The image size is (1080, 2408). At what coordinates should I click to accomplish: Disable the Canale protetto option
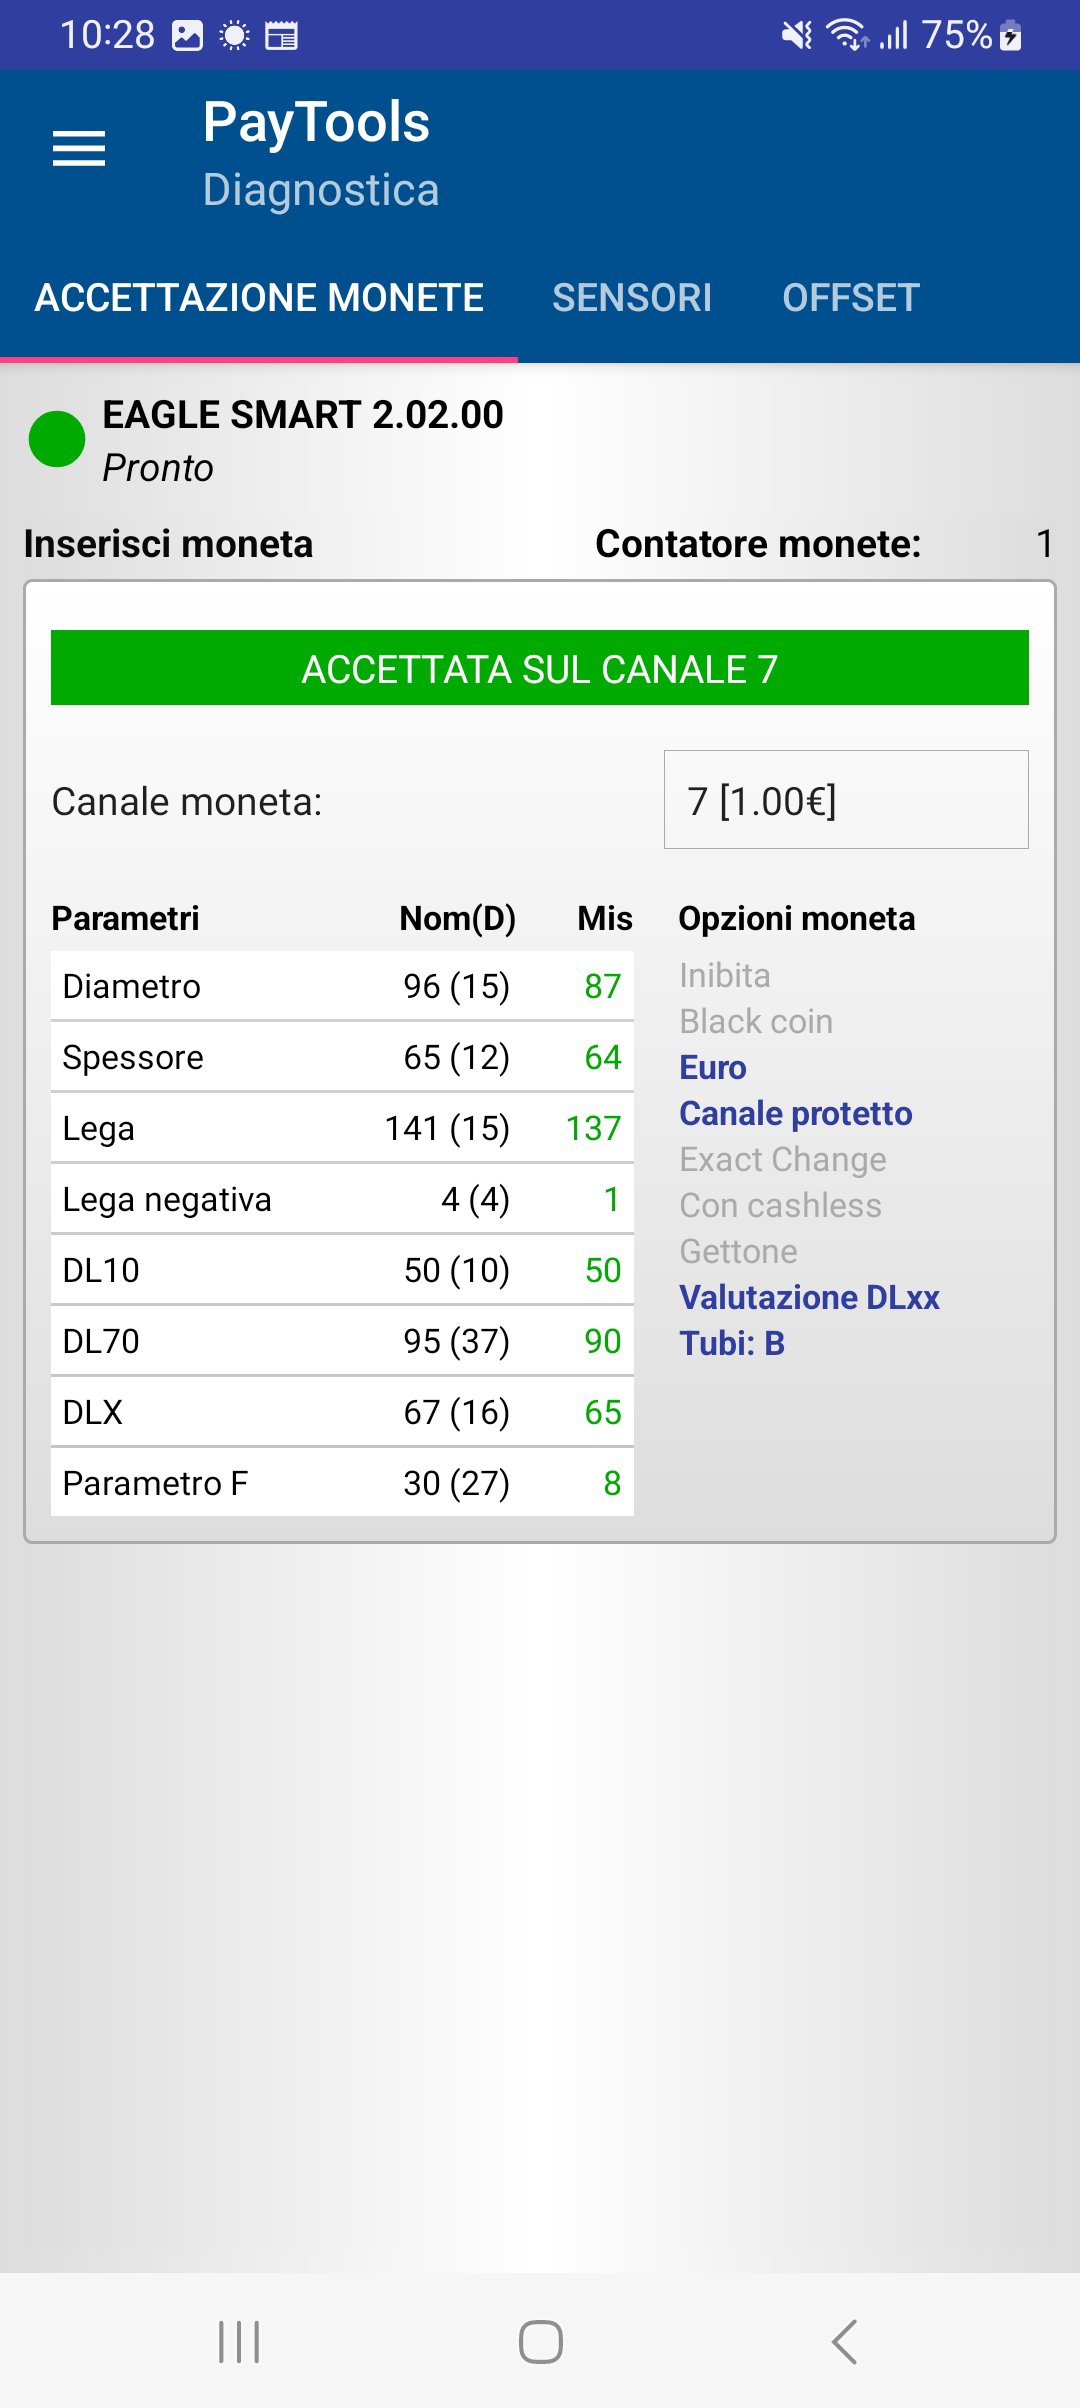pyautogui.click(x=795, y=1113)
